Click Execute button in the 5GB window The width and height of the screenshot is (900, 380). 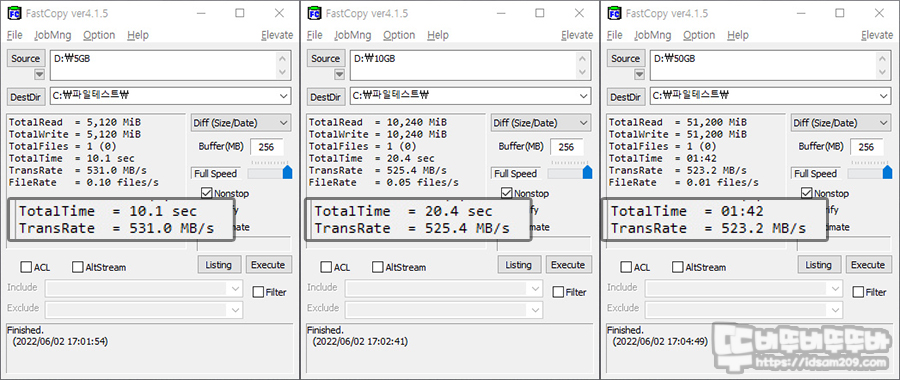coord(268,265)
